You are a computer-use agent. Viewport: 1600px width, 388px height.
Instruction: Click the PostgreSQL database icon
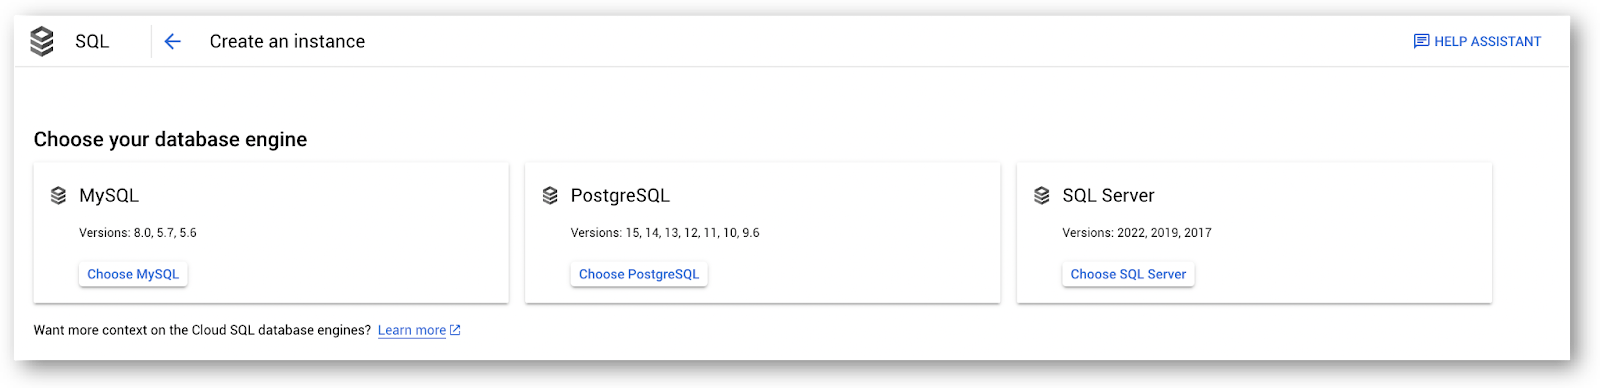550,195
